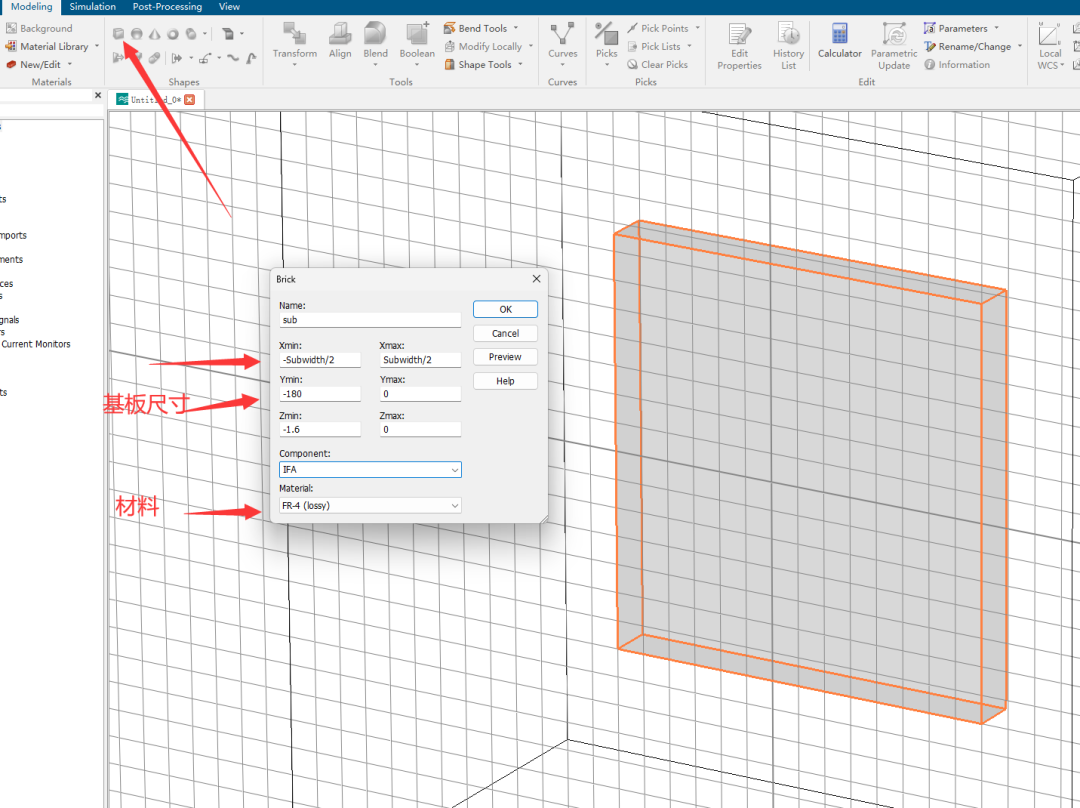Viewport: 1080px width, 808px height.
Task: Click the Trace from curve icon
Action: click(251, 59)
